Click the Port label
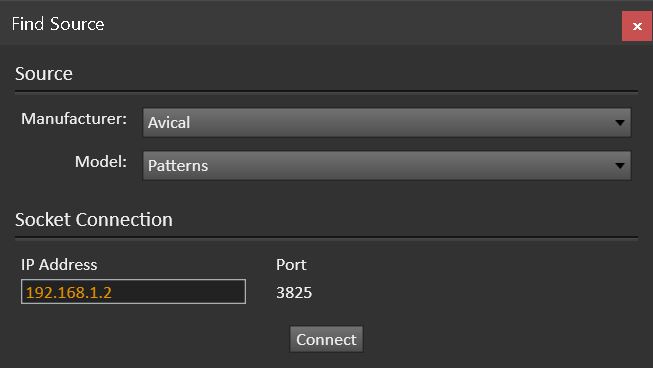 [x=291, y=265]
